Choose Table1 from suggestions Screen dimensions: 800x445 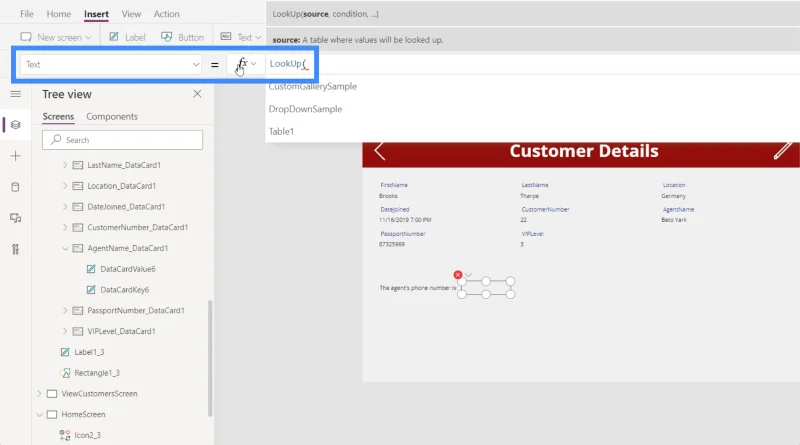(x=281, y=131)
